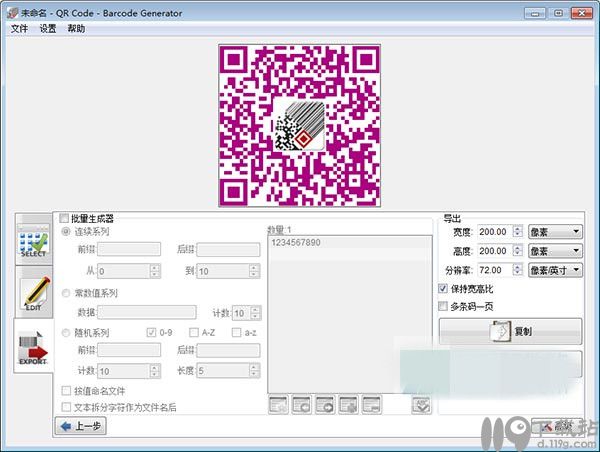The image size is (600, 452).
Task: Enable 文本拆分字符作为文件名后 checkbox
Action: pyautogui.click(x=66, y=407)
